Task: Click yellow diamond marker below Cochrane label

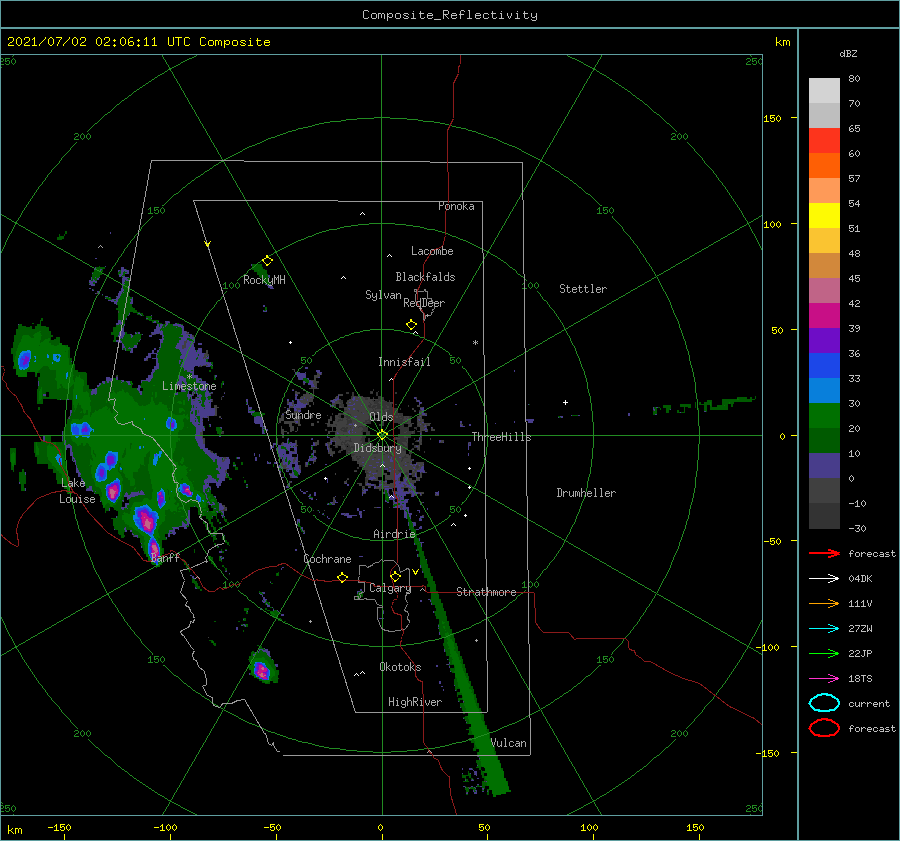Action: 343,577
